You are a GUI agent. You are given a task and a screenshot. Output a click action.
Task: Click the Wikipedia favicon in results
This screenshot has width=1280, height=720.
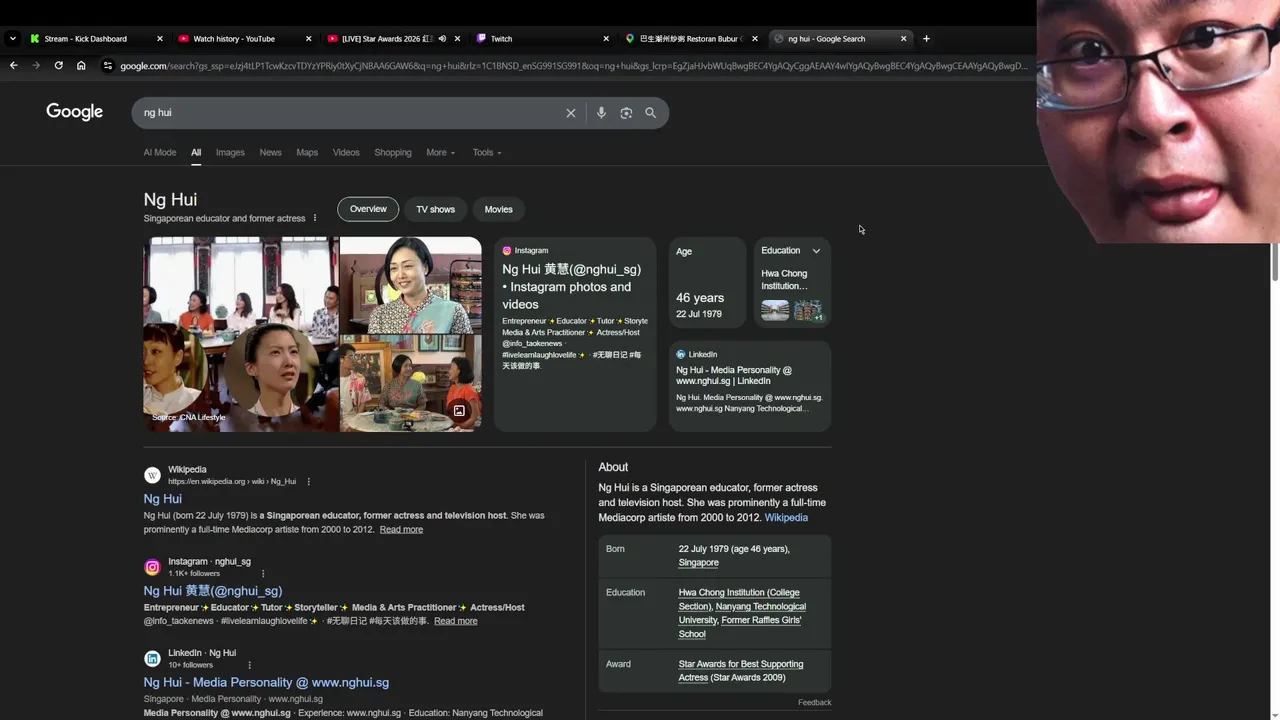coord(152,476)
